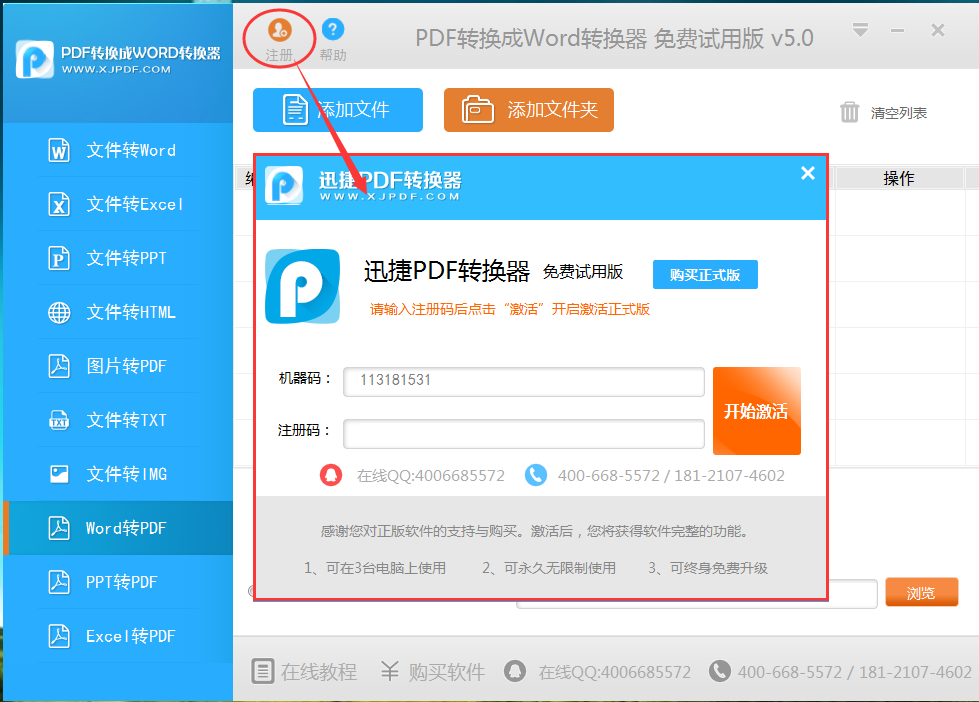Click the 注册码 input field

pyautogui.click(x=524, y=433)
